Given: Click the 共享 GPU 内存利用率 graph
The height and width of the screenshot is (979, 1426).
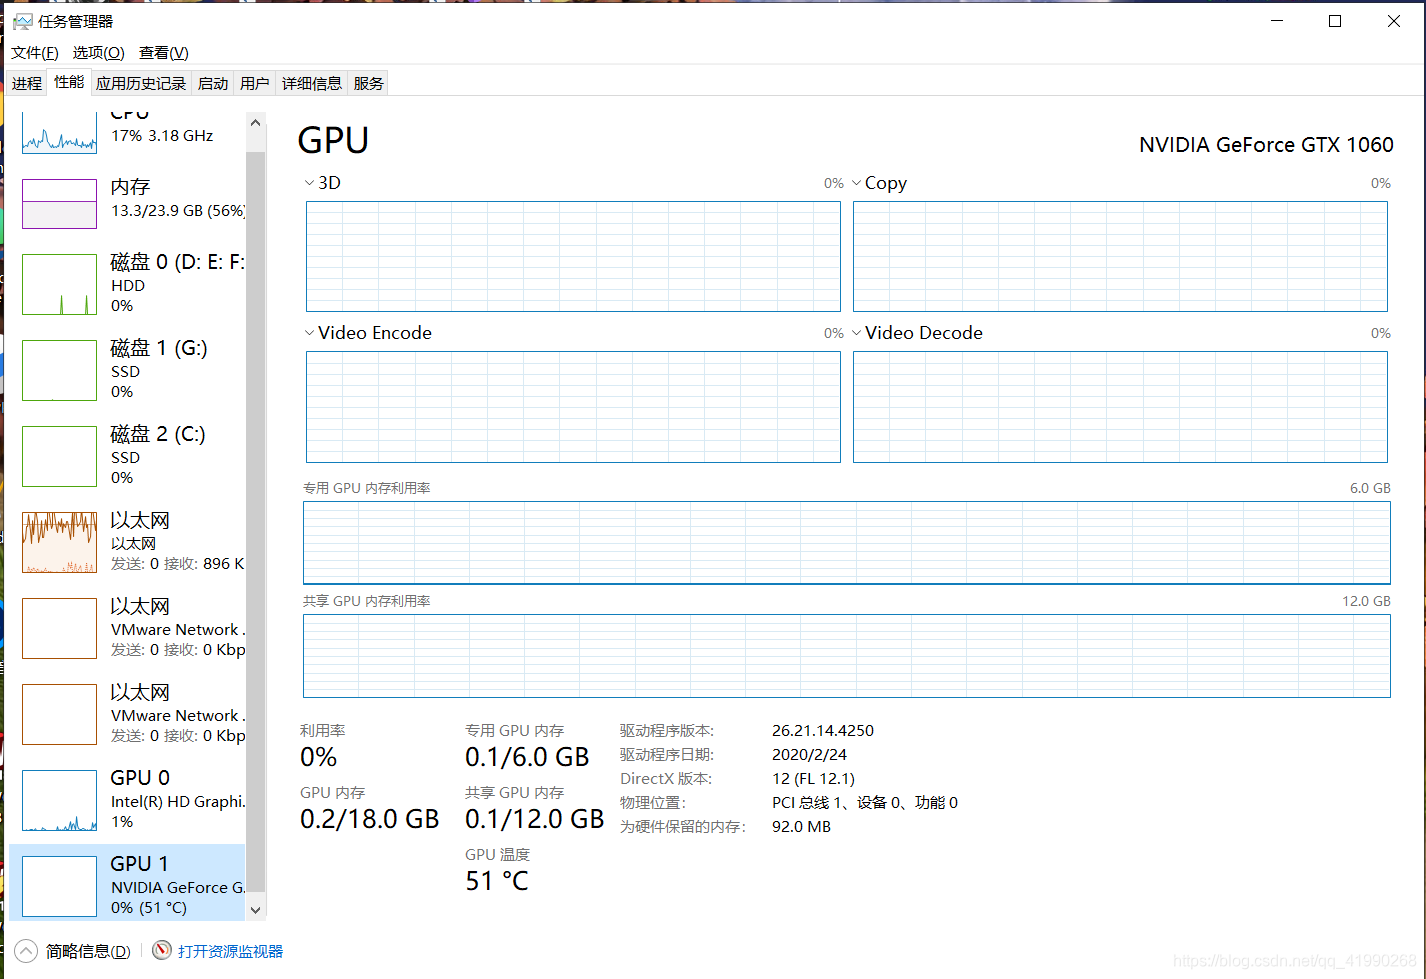Looking at the screenshot, I should [847, 656].
